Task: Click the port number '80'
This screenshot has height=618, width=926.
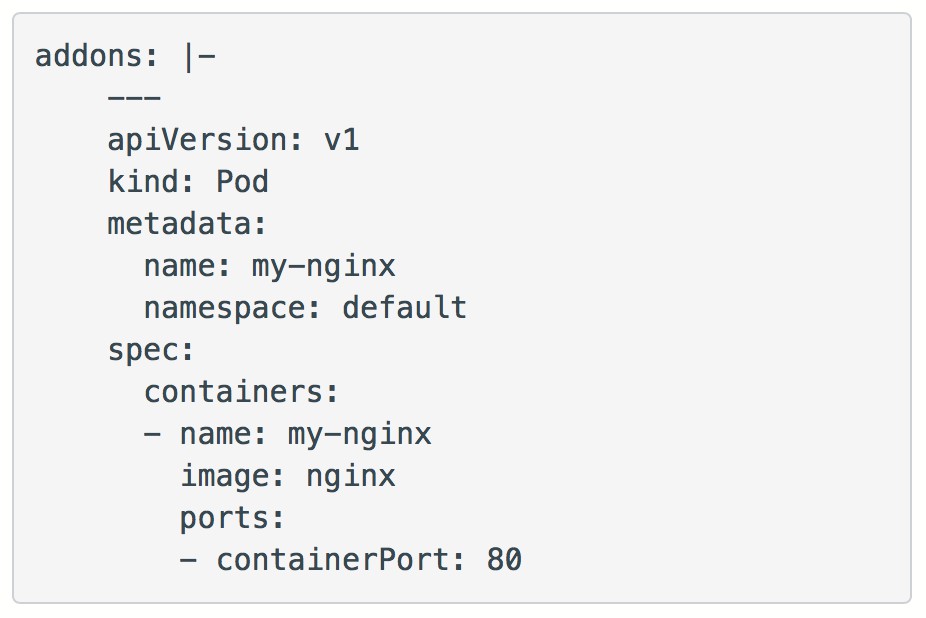Action: pos(504,560)
